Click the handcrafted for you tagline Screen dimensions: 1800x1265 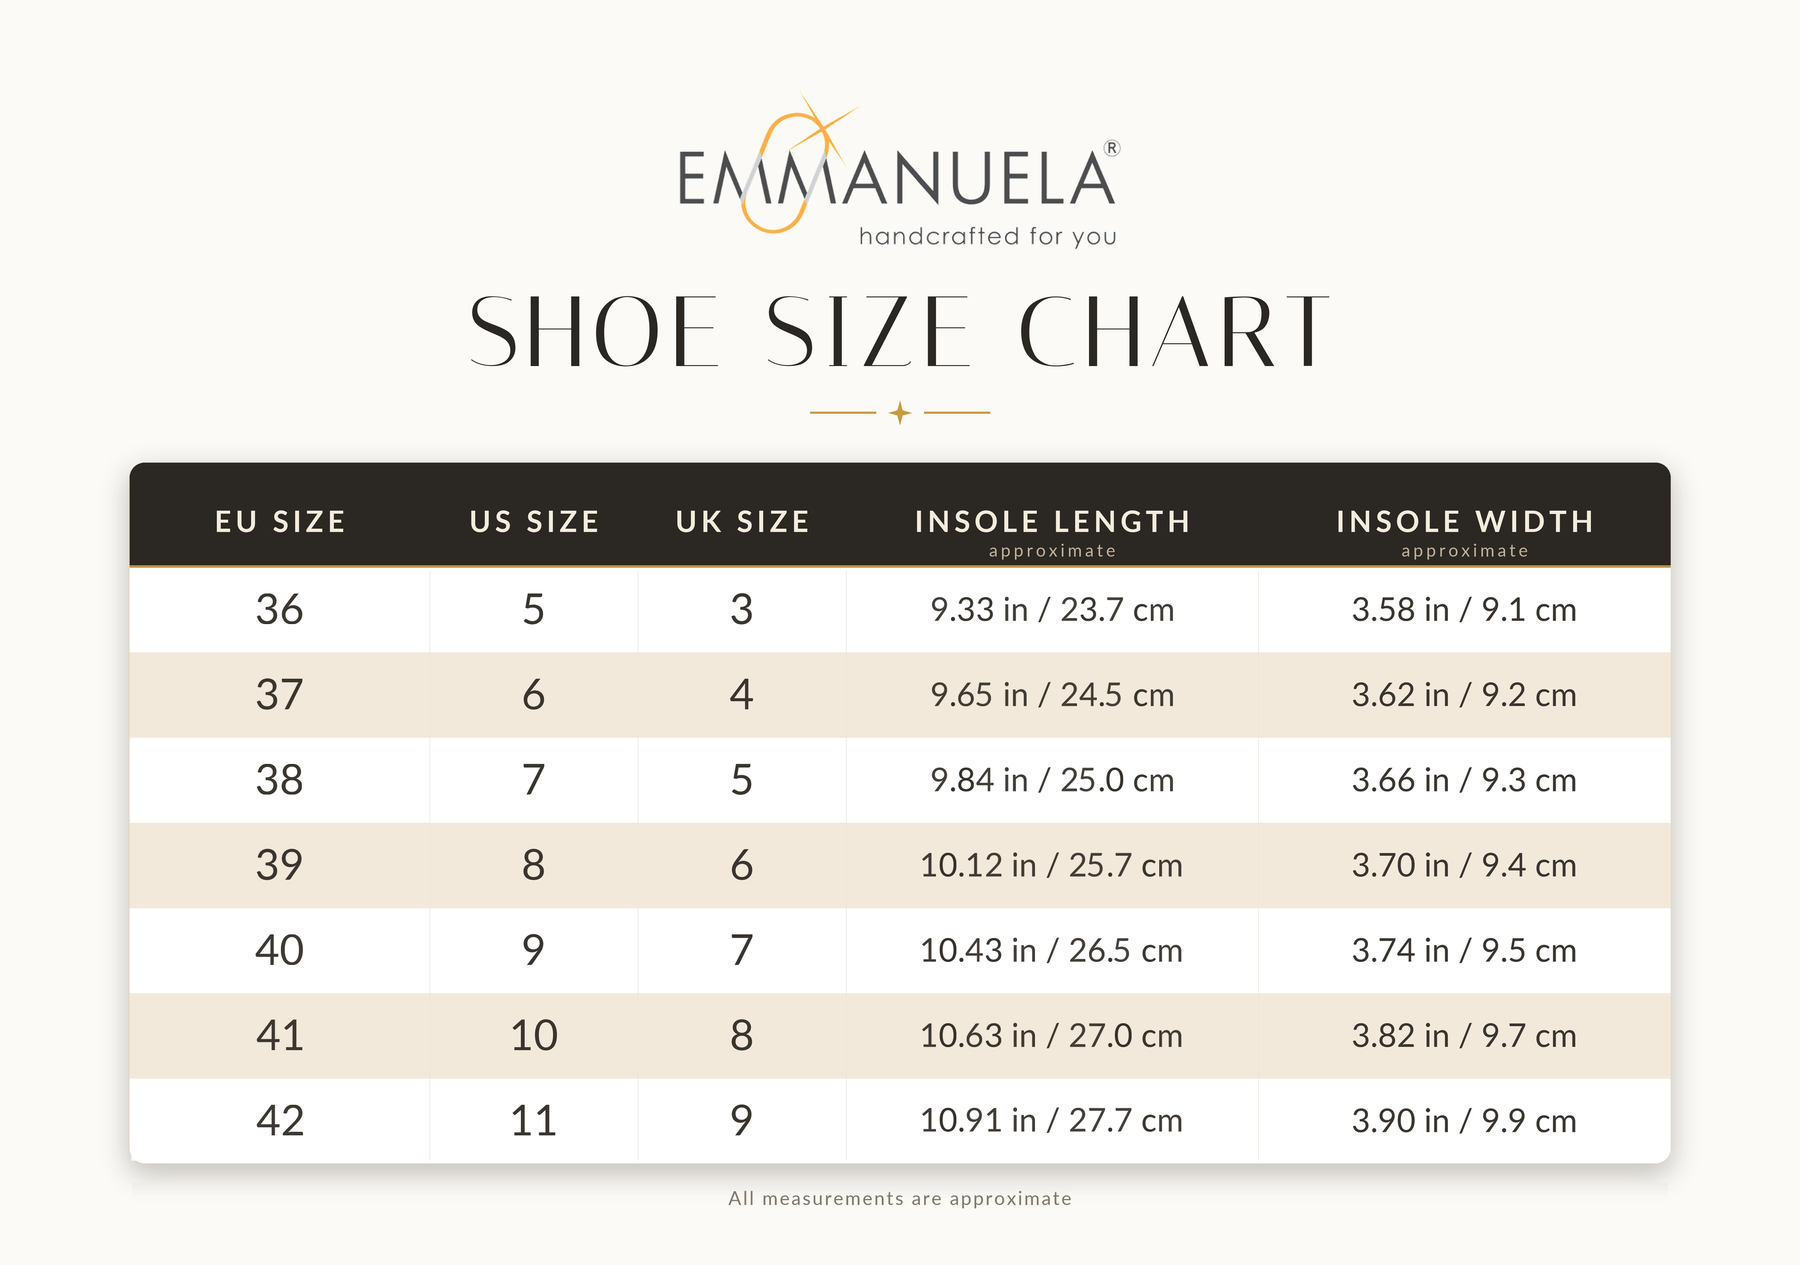click(x=988, y=237)
